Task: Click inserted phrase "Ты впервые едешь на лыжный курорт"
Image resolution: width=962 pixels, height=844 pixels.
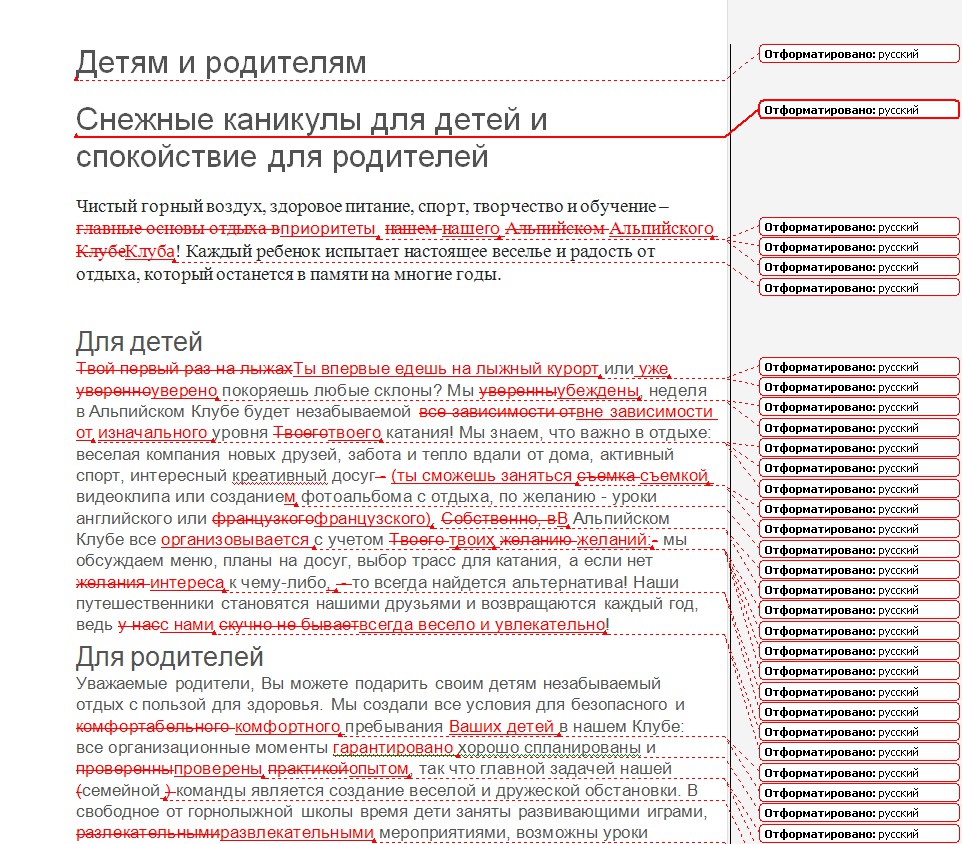Action: point(446,369)
